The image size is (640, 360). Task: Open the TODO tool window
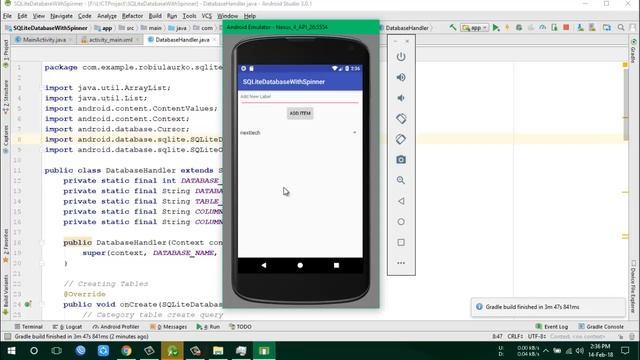[240, 327]
